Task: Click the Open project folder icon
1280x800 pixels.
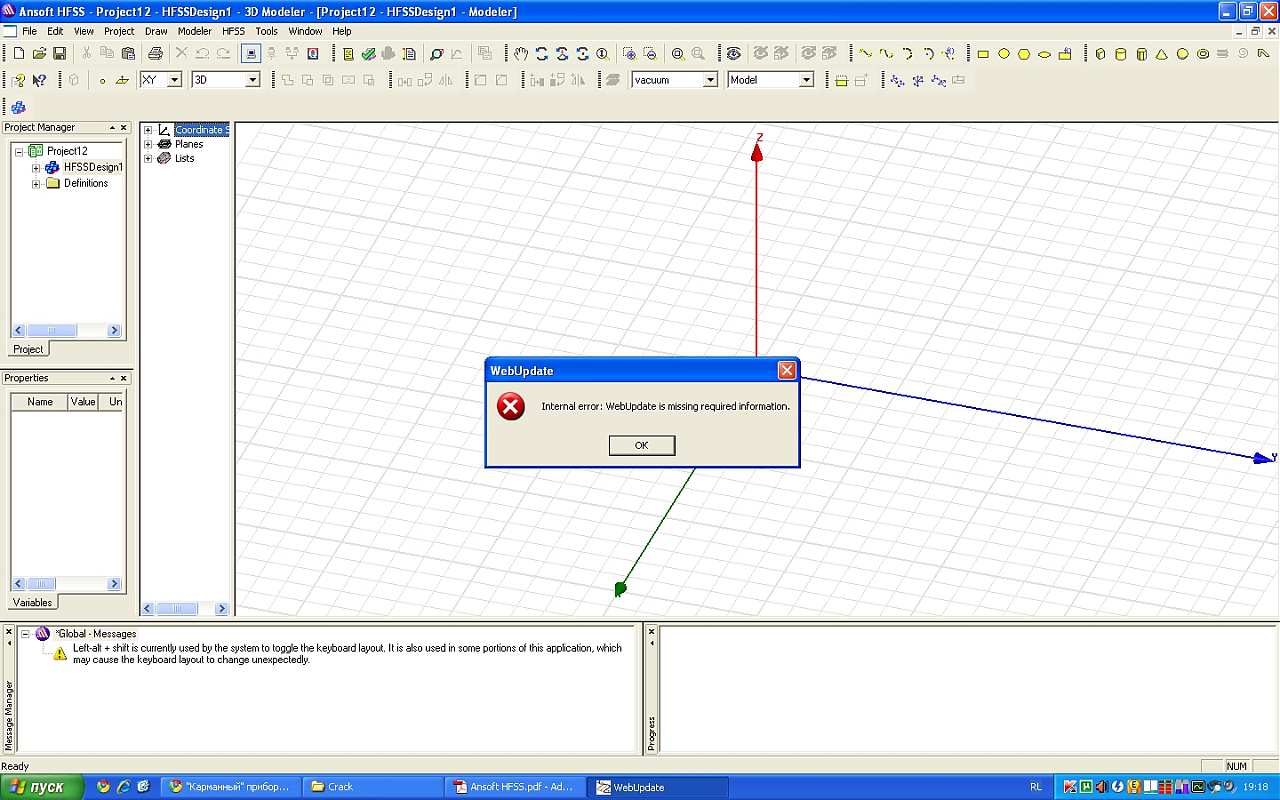Action: (39, 54)
